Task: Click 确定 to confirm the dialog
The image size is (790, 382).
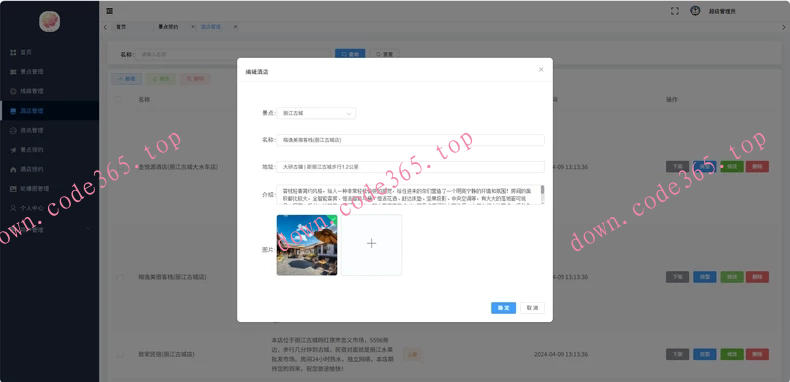Action: pyautogui.click(x=503, y=308)
